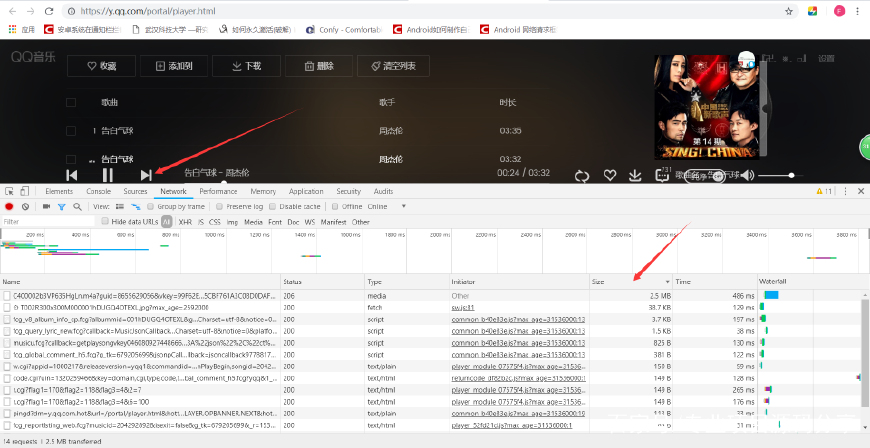870x448 pixels.
Task: Switch to the Performance tab
Action: (218, 191)
